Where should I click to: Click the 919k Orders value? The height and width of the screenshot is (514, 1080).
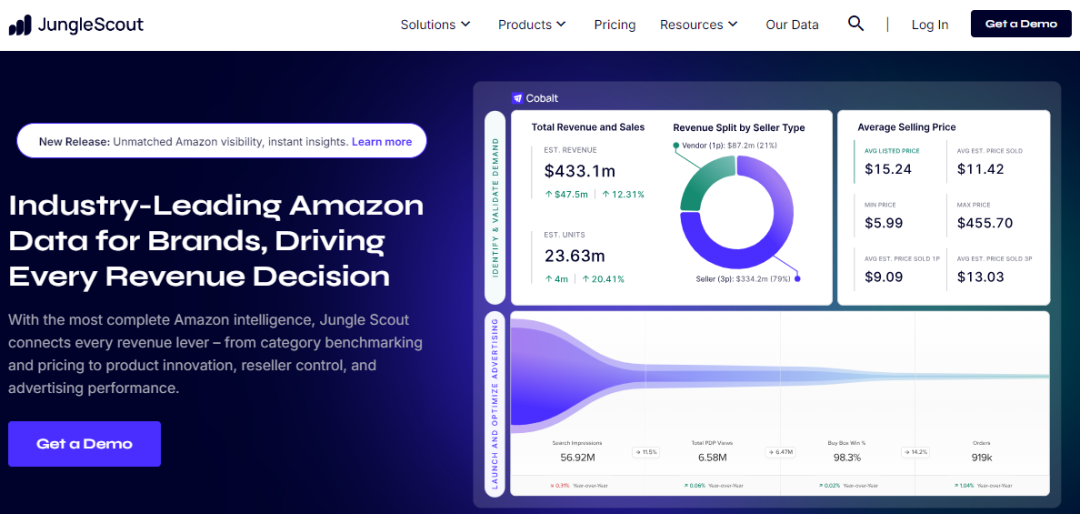[x=982, y=457]
